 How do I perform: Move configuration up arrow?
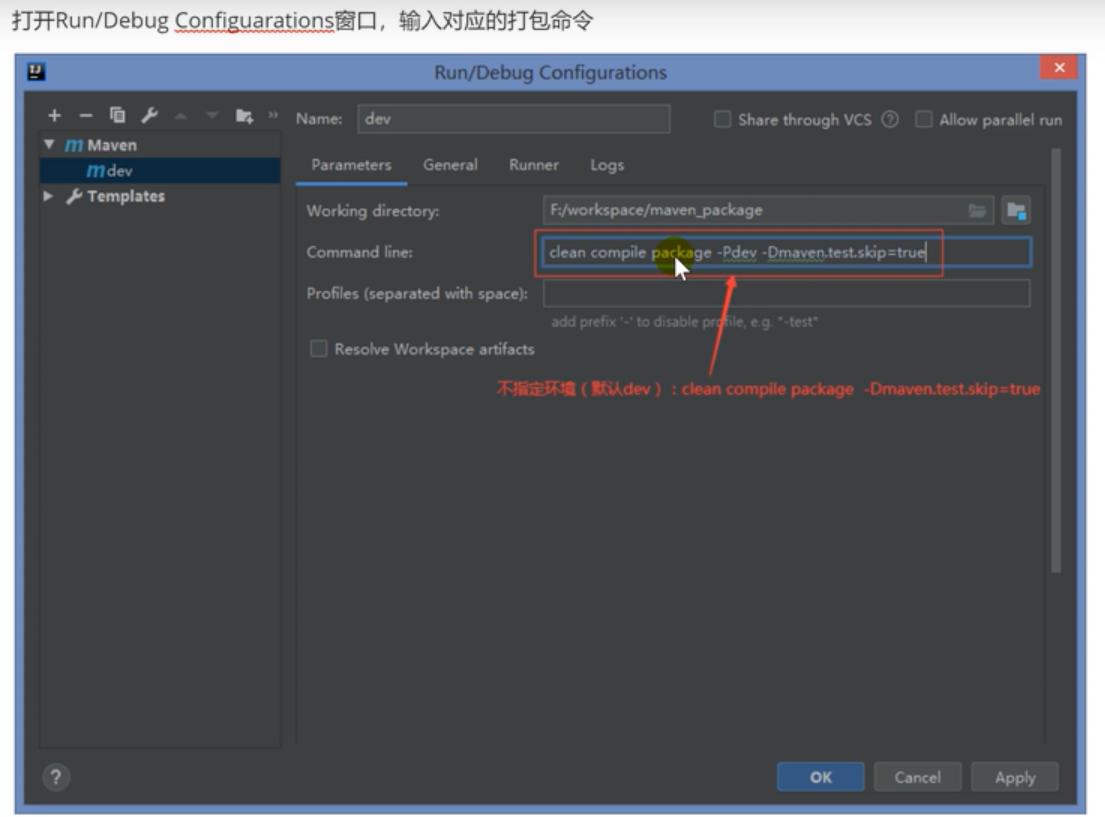point(180,115)
